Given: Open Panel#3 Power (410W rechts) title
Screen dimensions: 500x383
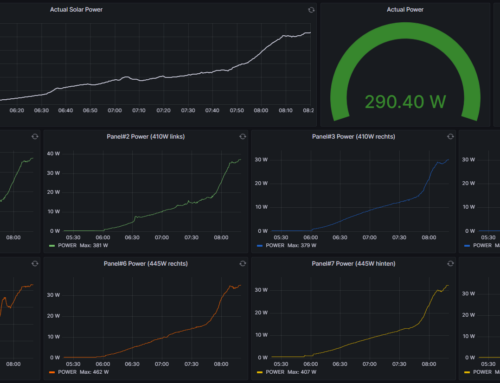Looking at the screenshot, I should (x=353, y=136).
